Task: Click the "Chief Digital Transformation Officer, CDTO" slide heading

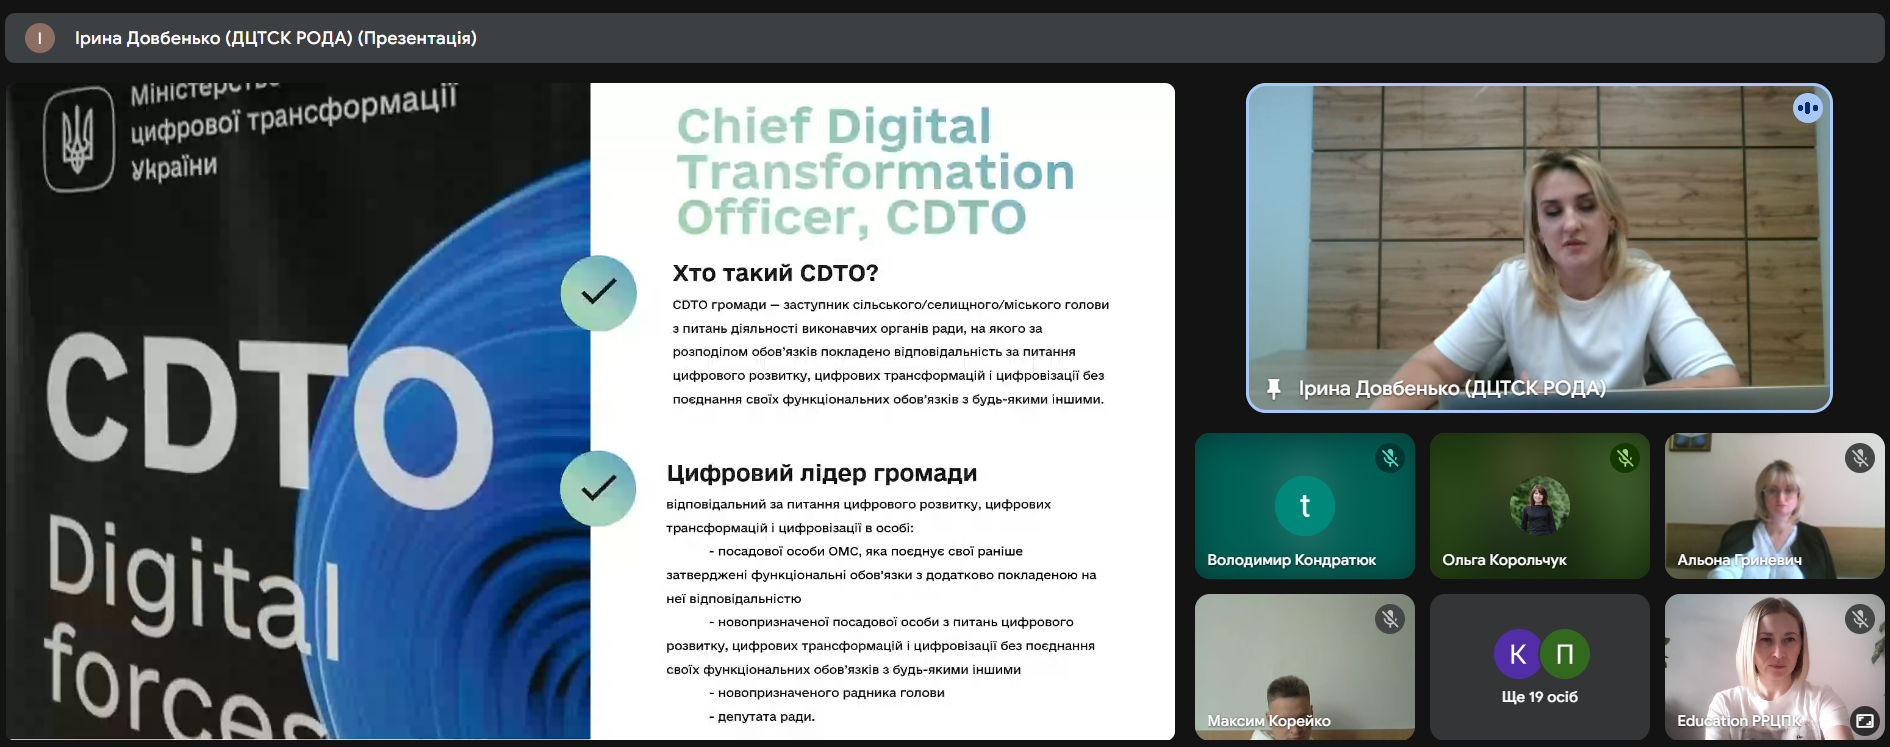Action: point(875,172)
